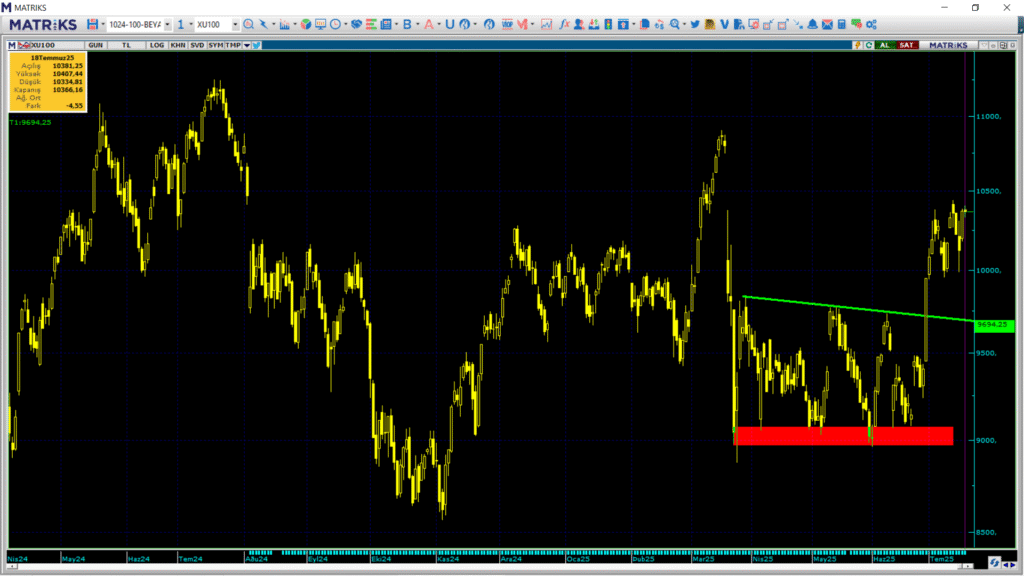Screen dimensions: 1024x576
Task: Click the save layout floppy disk icon
Action: click(x=92, y=24)
